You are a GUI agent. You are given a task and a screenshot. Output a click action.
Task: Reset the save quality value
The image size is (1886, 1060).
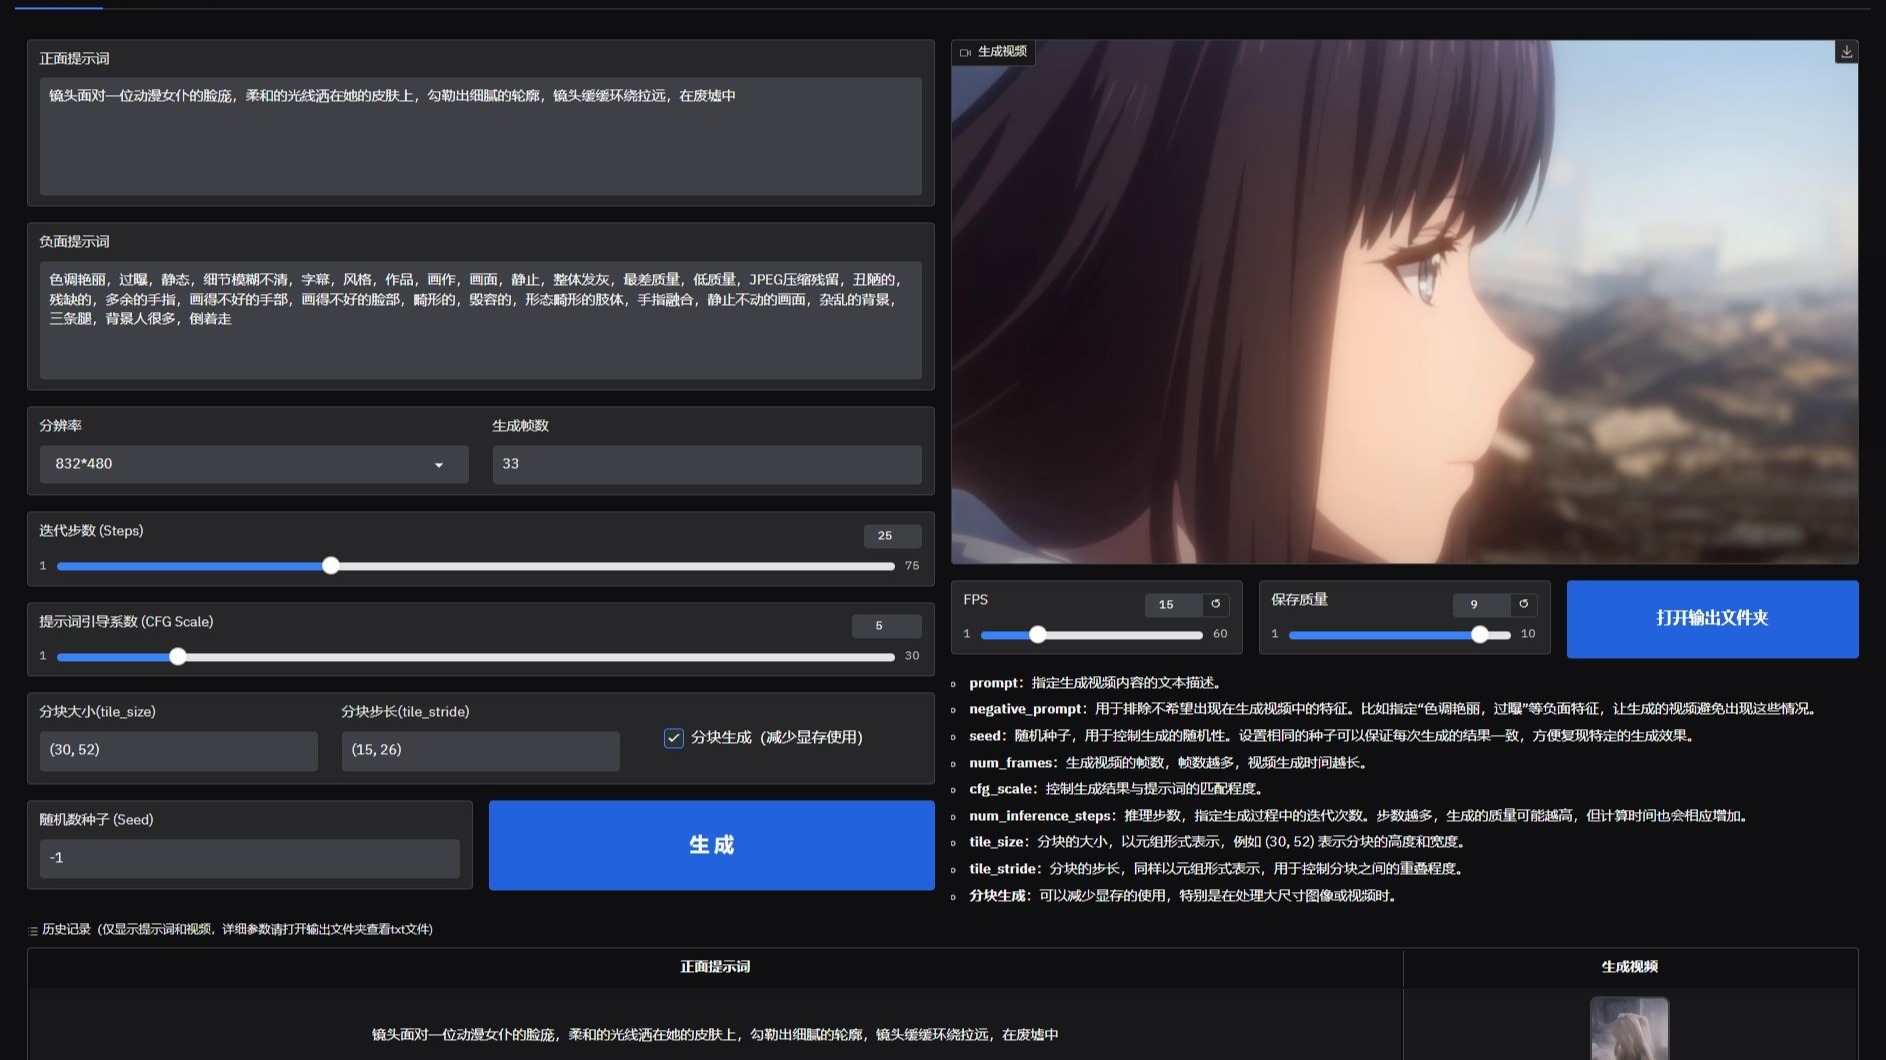[x=1523, y=604]
